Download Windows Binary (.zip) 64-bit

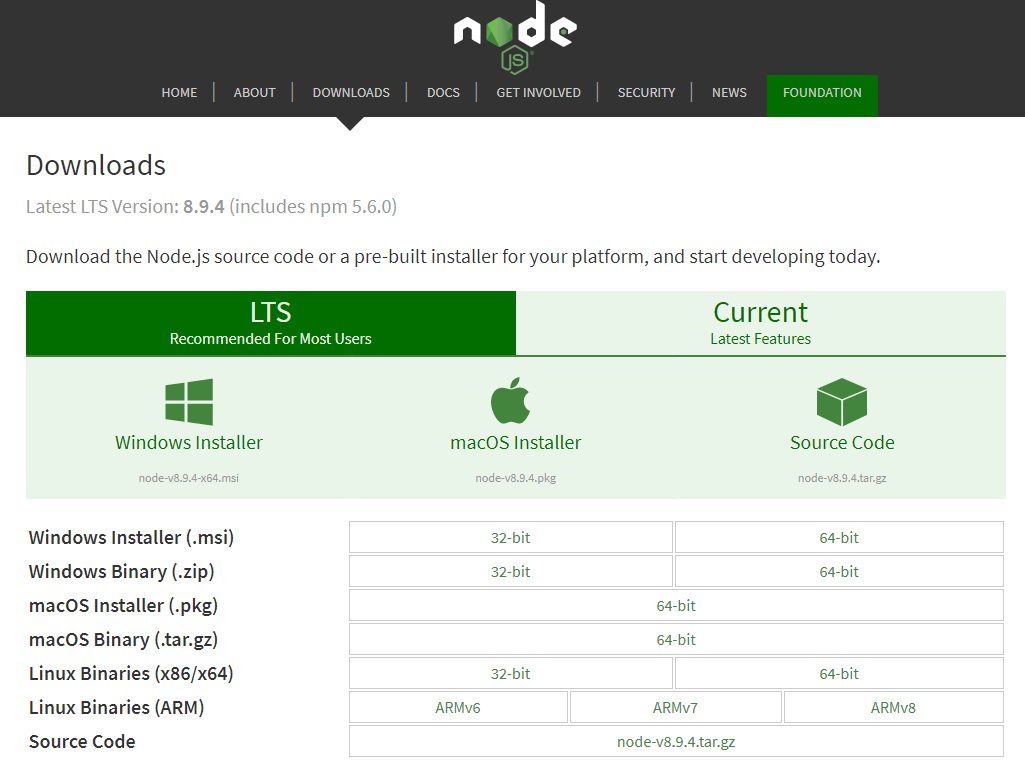(x=839, y=571)
